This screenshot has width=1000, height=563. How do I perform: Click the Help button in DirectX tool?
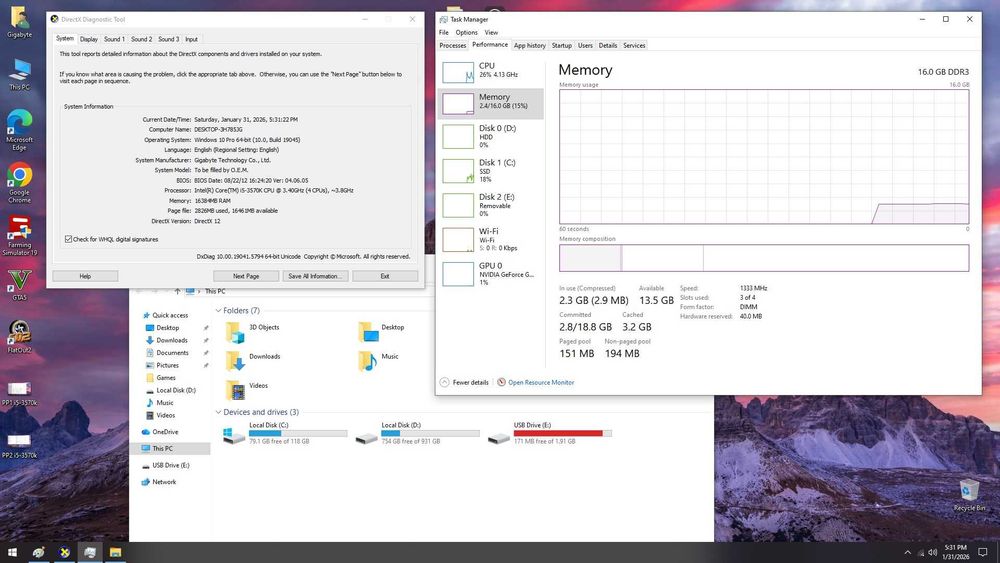click(x=85, y=276)
